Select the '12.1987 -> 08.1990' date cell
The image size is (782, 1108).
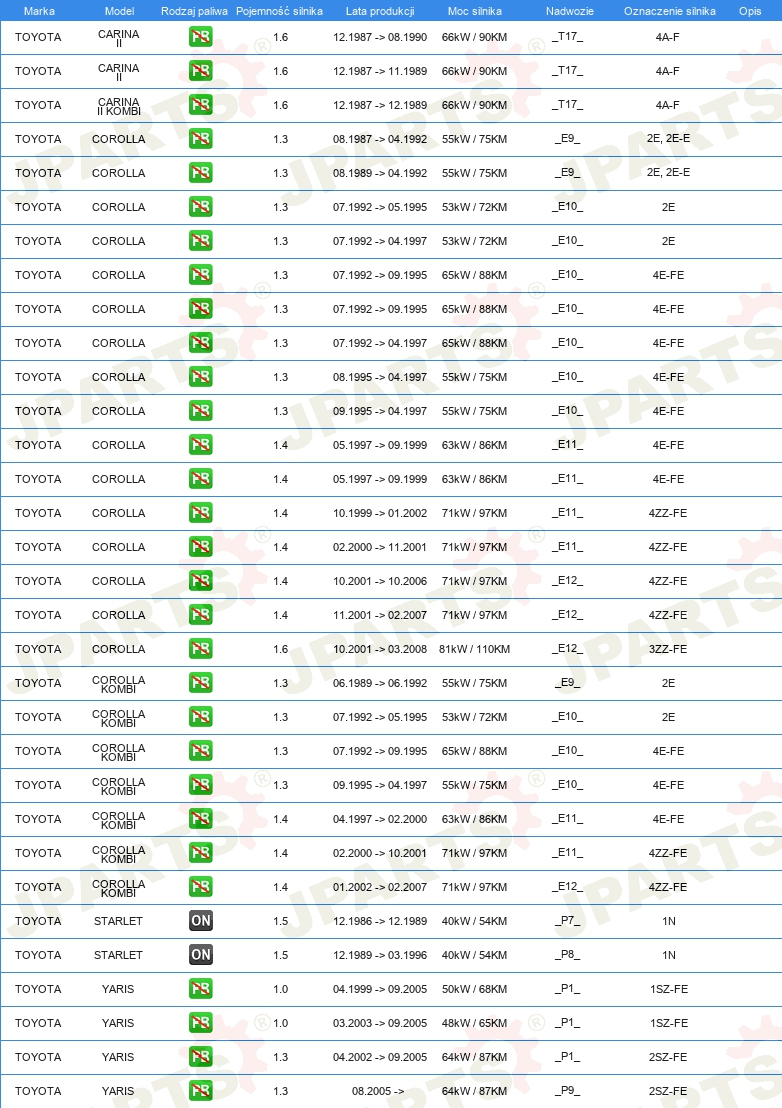point(380,37)
